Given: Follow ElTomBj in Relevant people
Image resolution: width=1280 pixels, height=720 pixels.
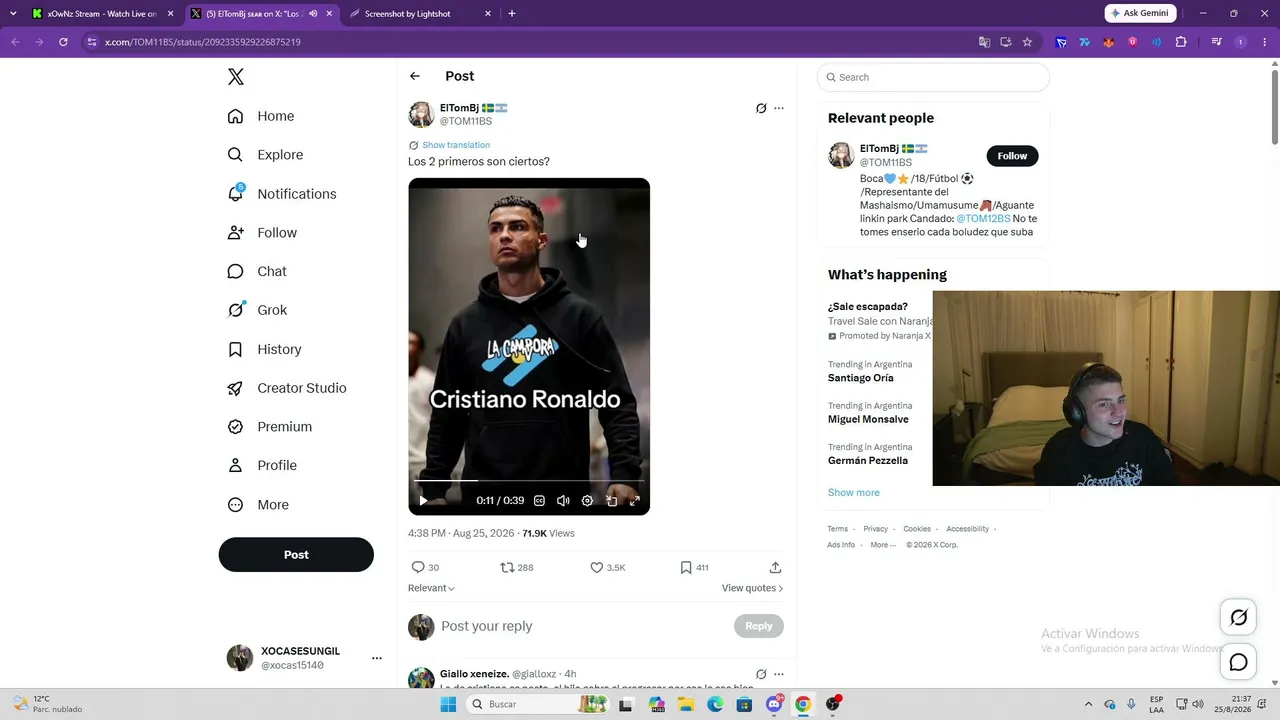Looking at the screenshot, I should pos(1012,156).
